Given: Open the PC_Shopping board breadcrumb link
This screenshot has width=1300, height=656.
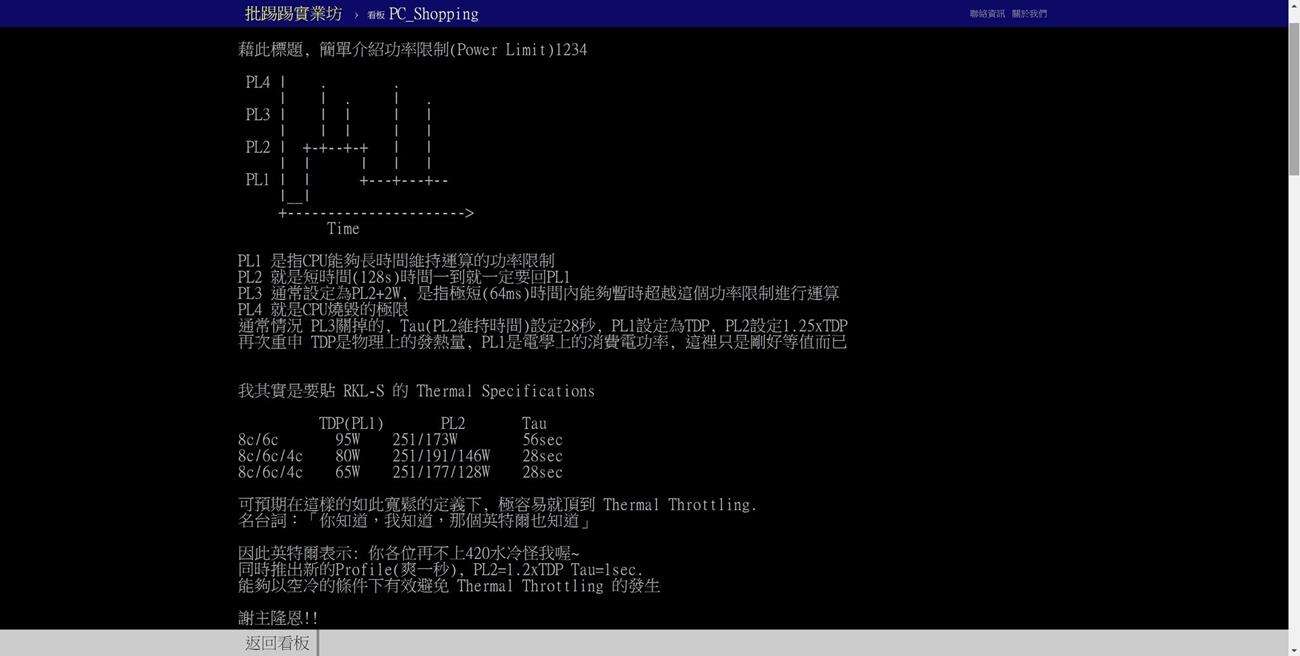Looking at the screenshot, I should click(432, 13).
